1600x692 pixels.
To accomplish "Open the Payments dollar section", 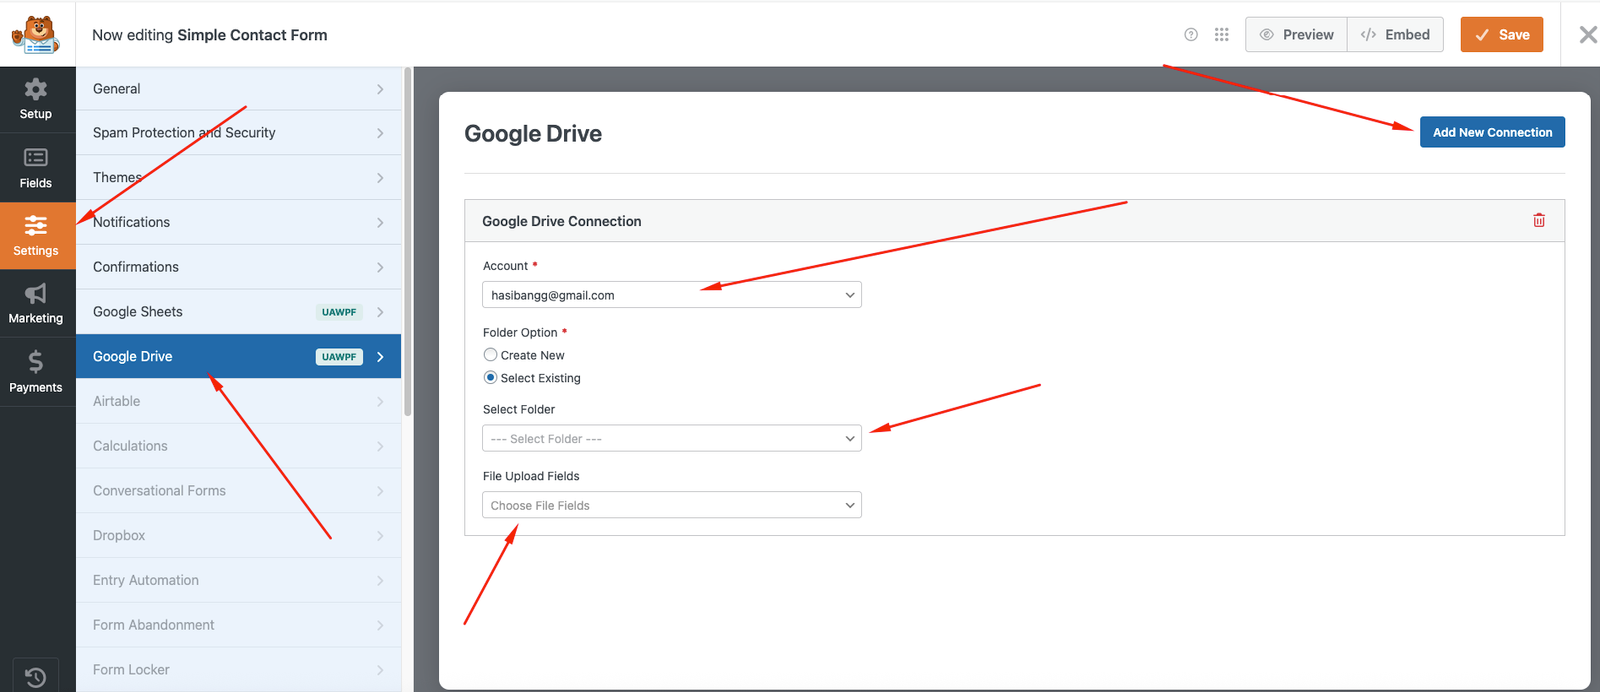I will tap(36, 372).
